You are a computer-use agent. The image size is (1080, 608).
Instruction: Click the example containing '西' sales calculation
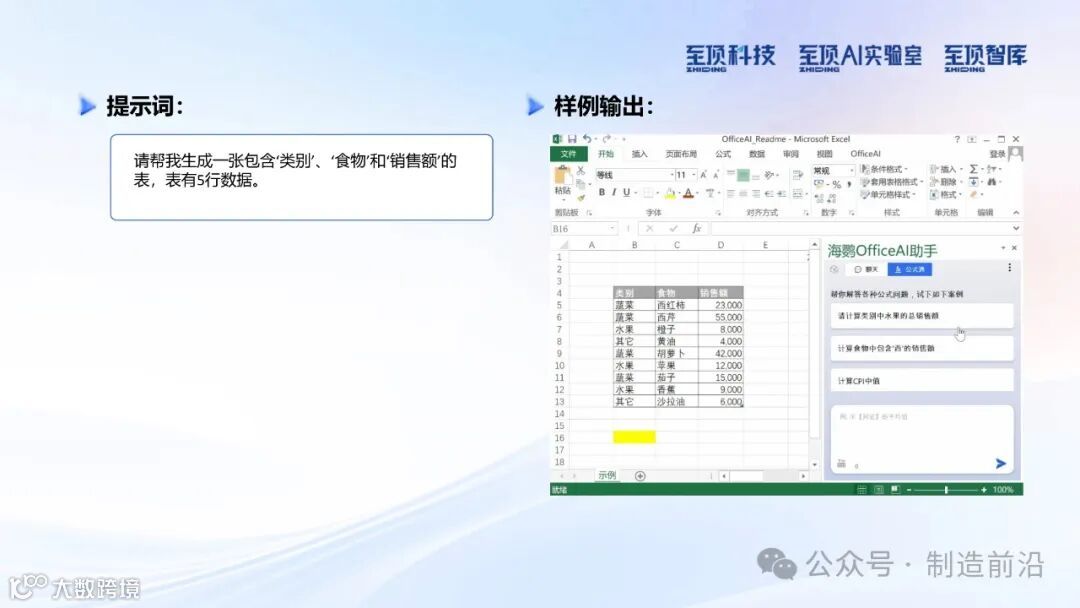click(922, 348)
